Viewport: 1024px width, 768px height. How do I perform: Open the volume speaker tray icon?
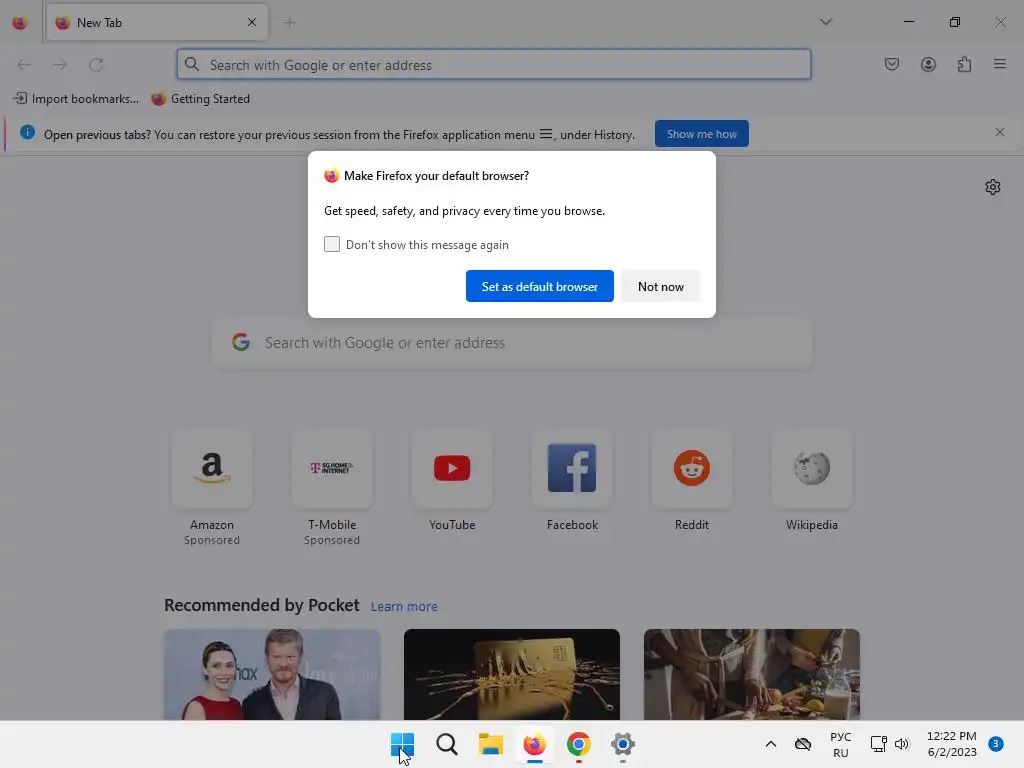pyautogui.click(x=902, y=744)
